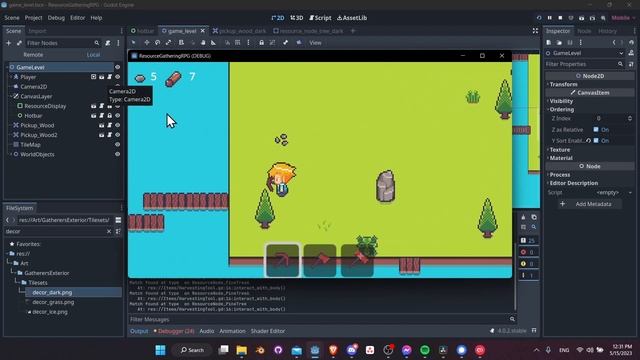Hide the Pickup_Wood2 node

pos(118,135)
